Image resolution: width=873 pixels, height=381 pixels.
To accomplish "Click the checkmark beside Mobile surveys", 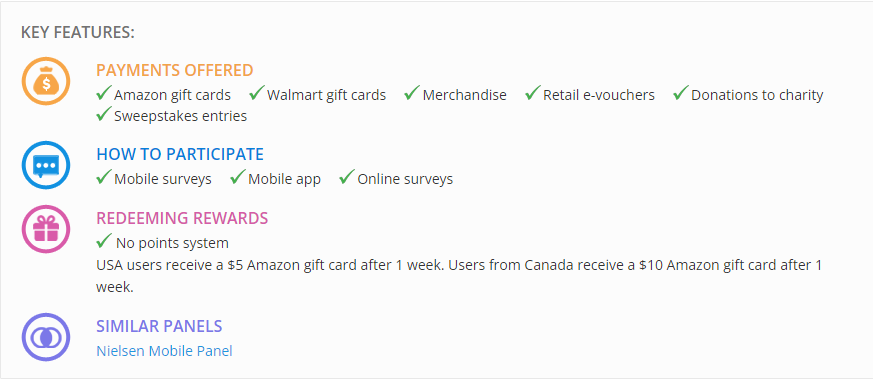I will (104, 177).
